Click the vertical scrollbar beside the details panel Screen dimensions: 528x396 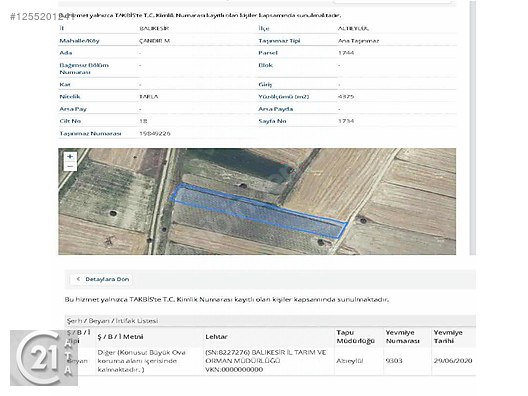tap(473, 128)
